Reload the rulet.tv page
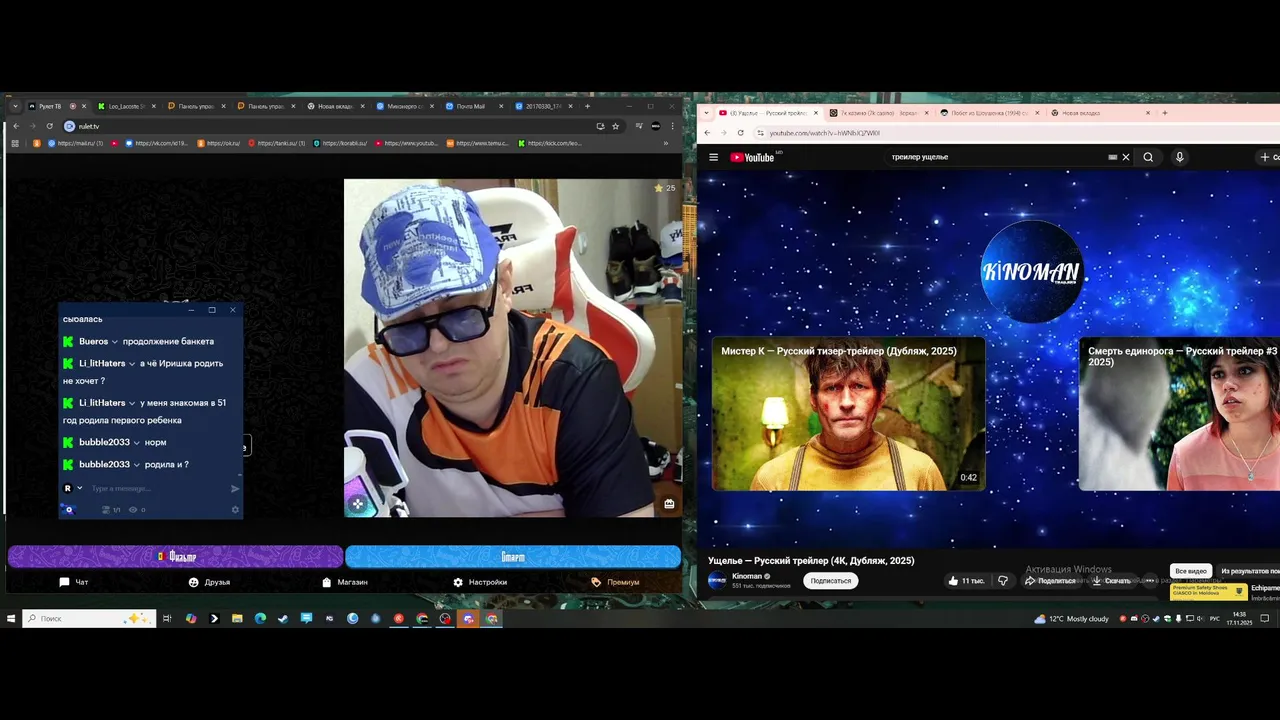This screenshot has height=720, width=1280. (49, 126)
